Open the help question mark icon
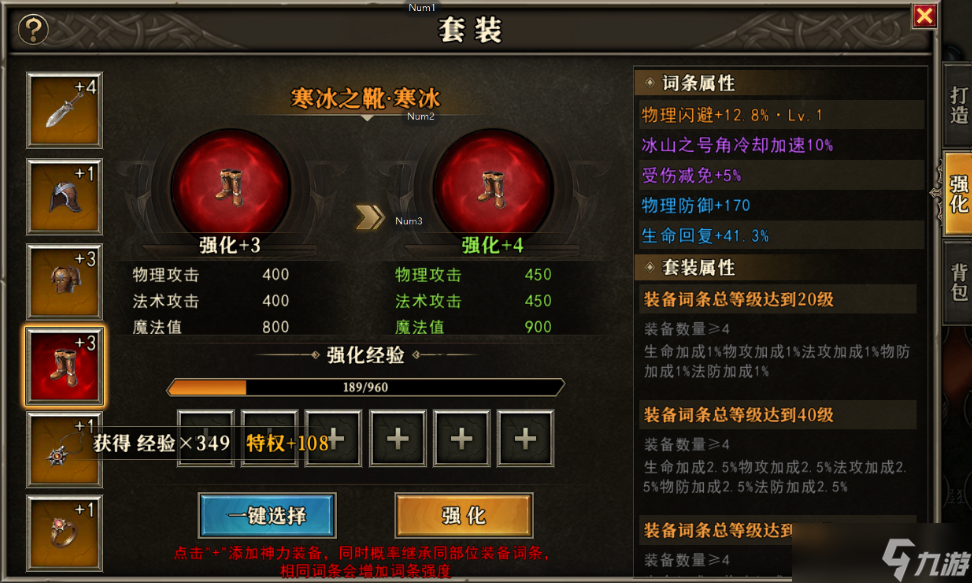The height and width of the screenshot is (583, 972). coord(33,29)
